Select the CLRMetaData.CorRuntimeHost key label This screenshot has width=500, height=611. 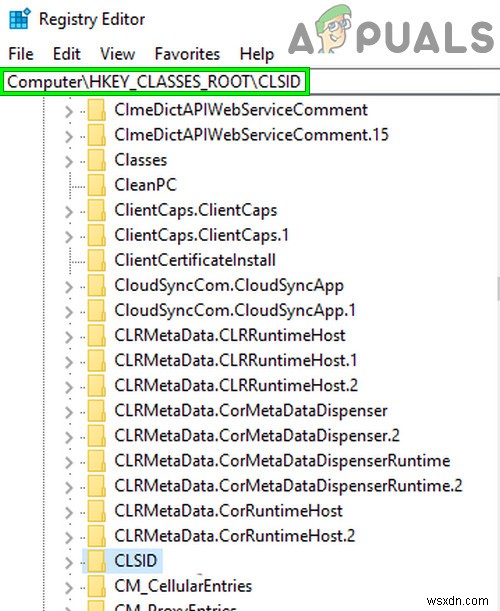[228, 511]
